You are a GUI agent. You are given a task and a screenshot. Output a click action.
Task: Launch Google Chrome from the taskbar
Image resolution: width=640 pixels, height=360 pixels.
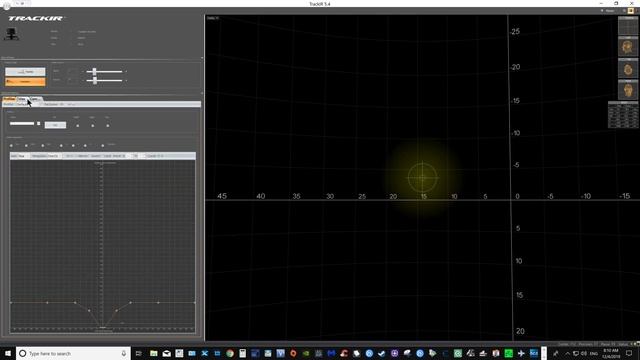(230, 353)
